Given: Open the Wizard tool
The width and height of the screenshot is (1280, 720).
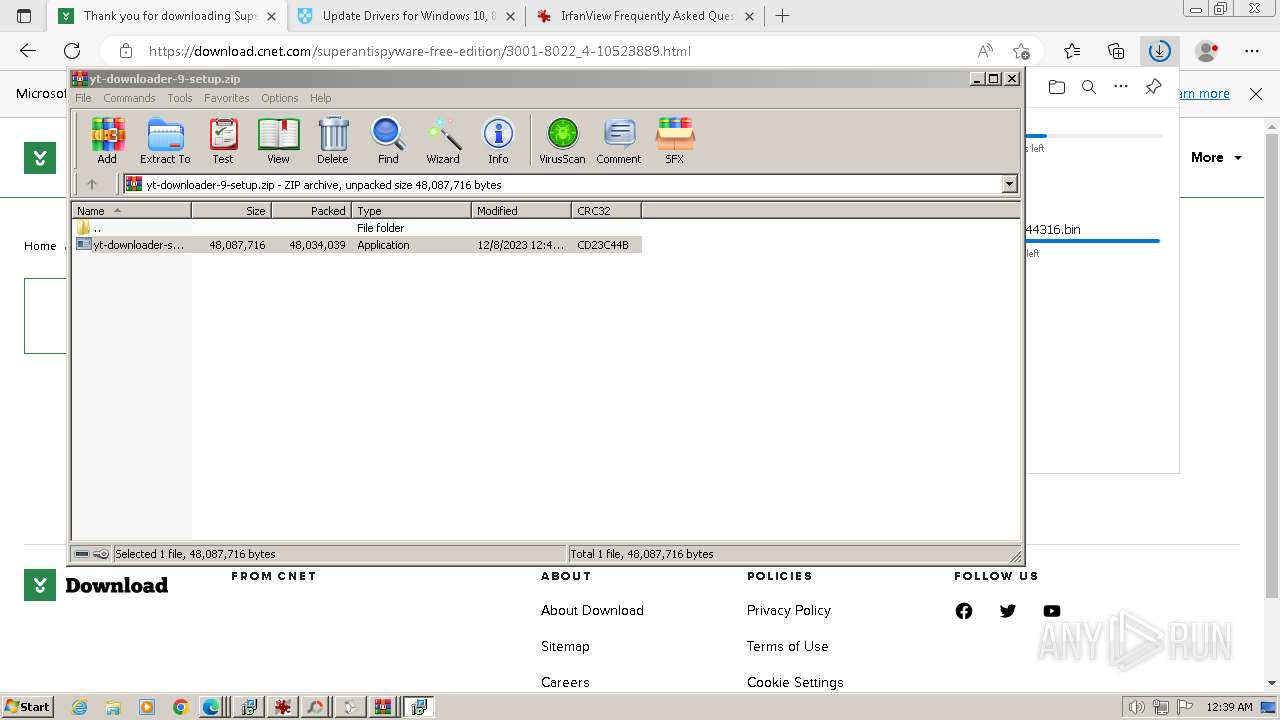Looking at the screenshot, I should click(x=443, y=140).
